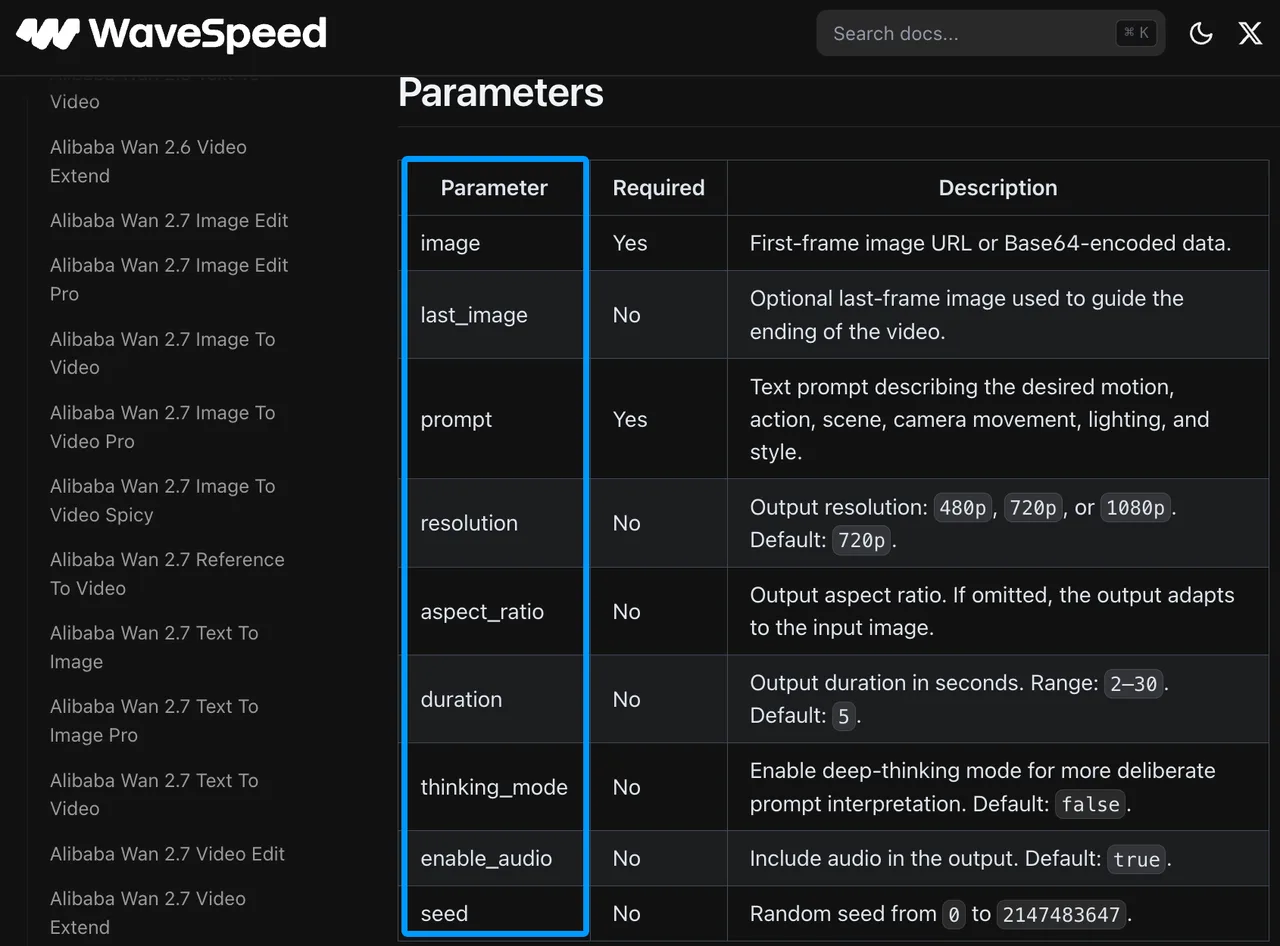Click 'Yes' in the image row

(630, 243)
